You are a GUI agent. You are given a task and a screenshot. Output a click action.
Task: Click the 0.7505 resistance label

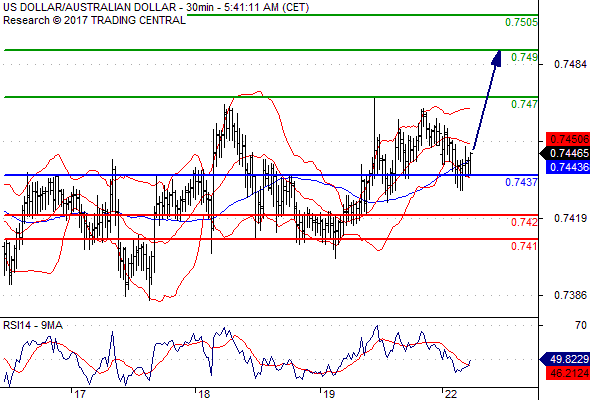[x=521, y=22]
